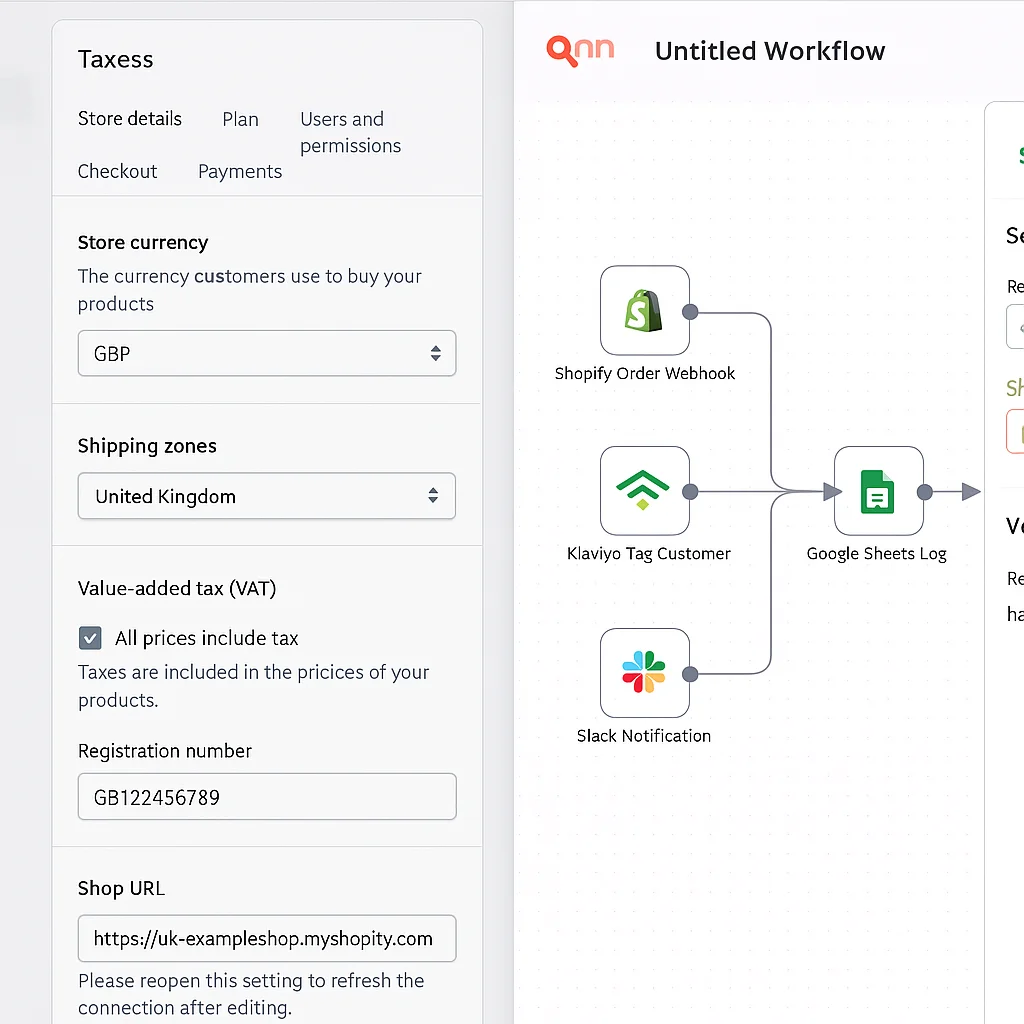Click the All prices include tax label
The image size is (1024, 1024).
206,638
